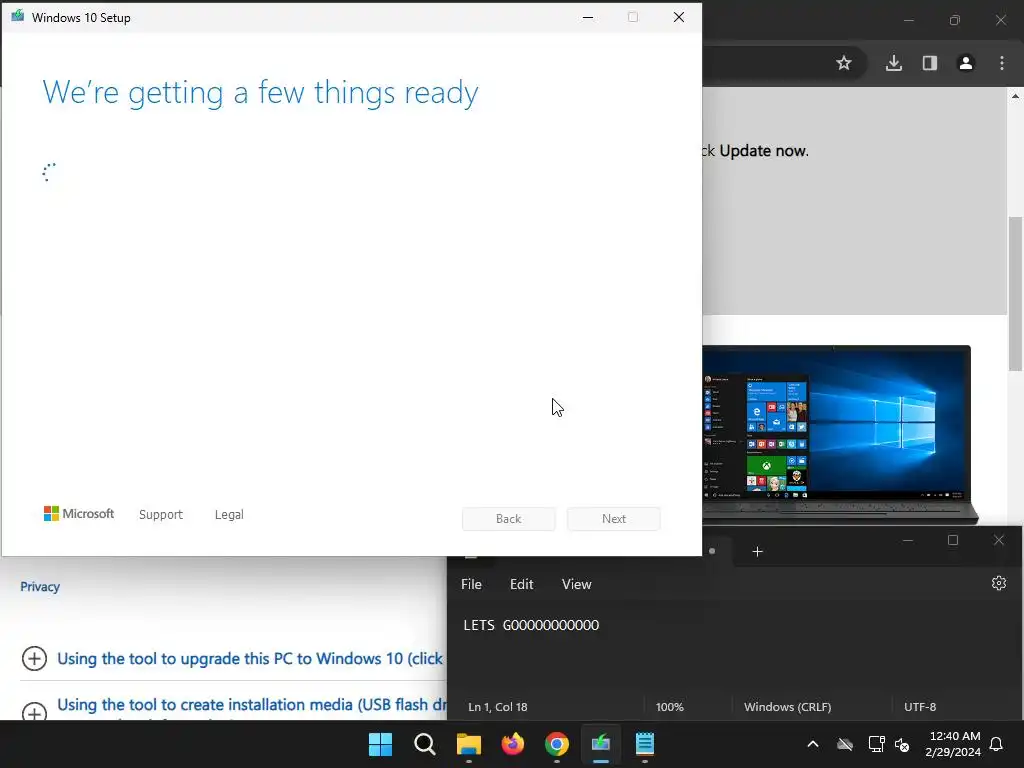
Task: Open OneDrive tray icon
Action: coord(845,744)
